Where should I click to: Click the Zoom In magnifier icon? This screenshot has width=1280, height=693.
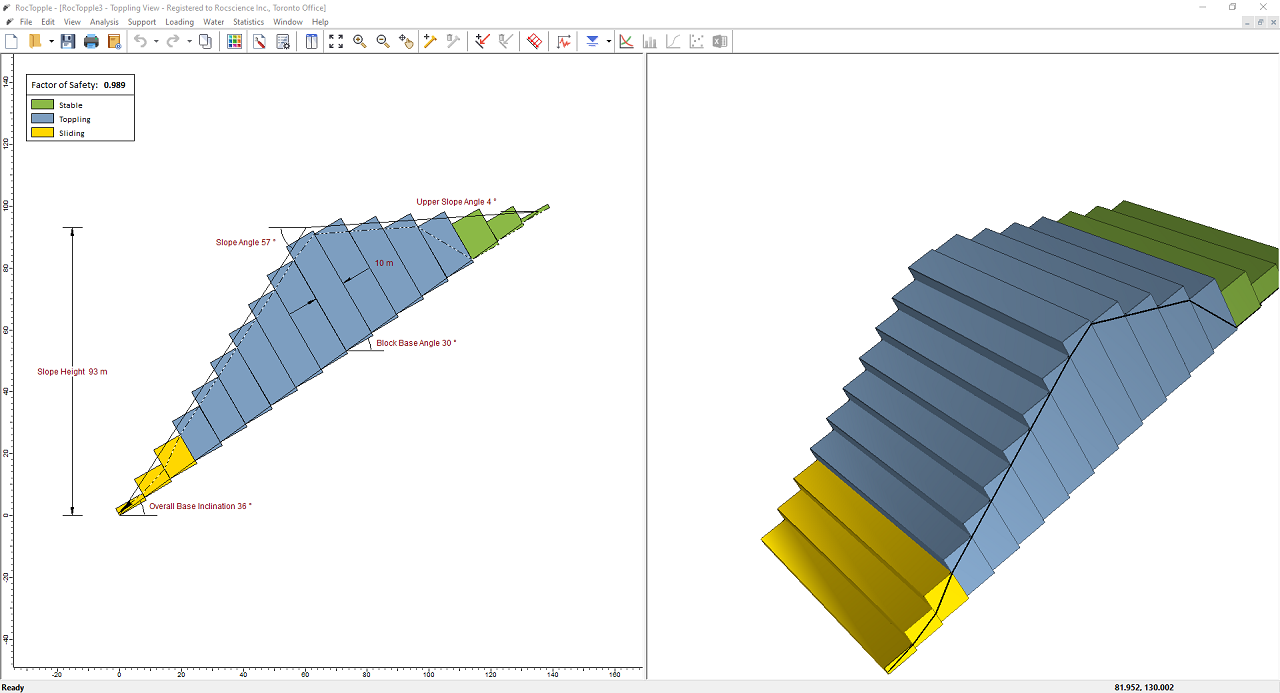[360, 41]
